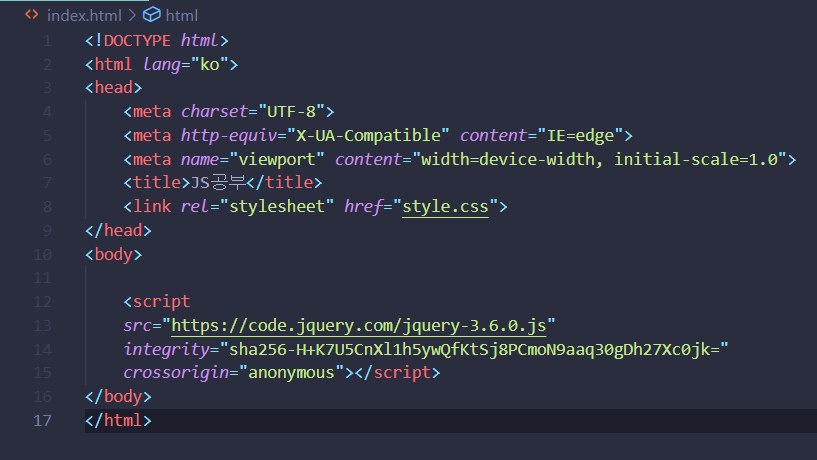Click the closing title tag
This screenshot has width=817, height=460.
284,183
